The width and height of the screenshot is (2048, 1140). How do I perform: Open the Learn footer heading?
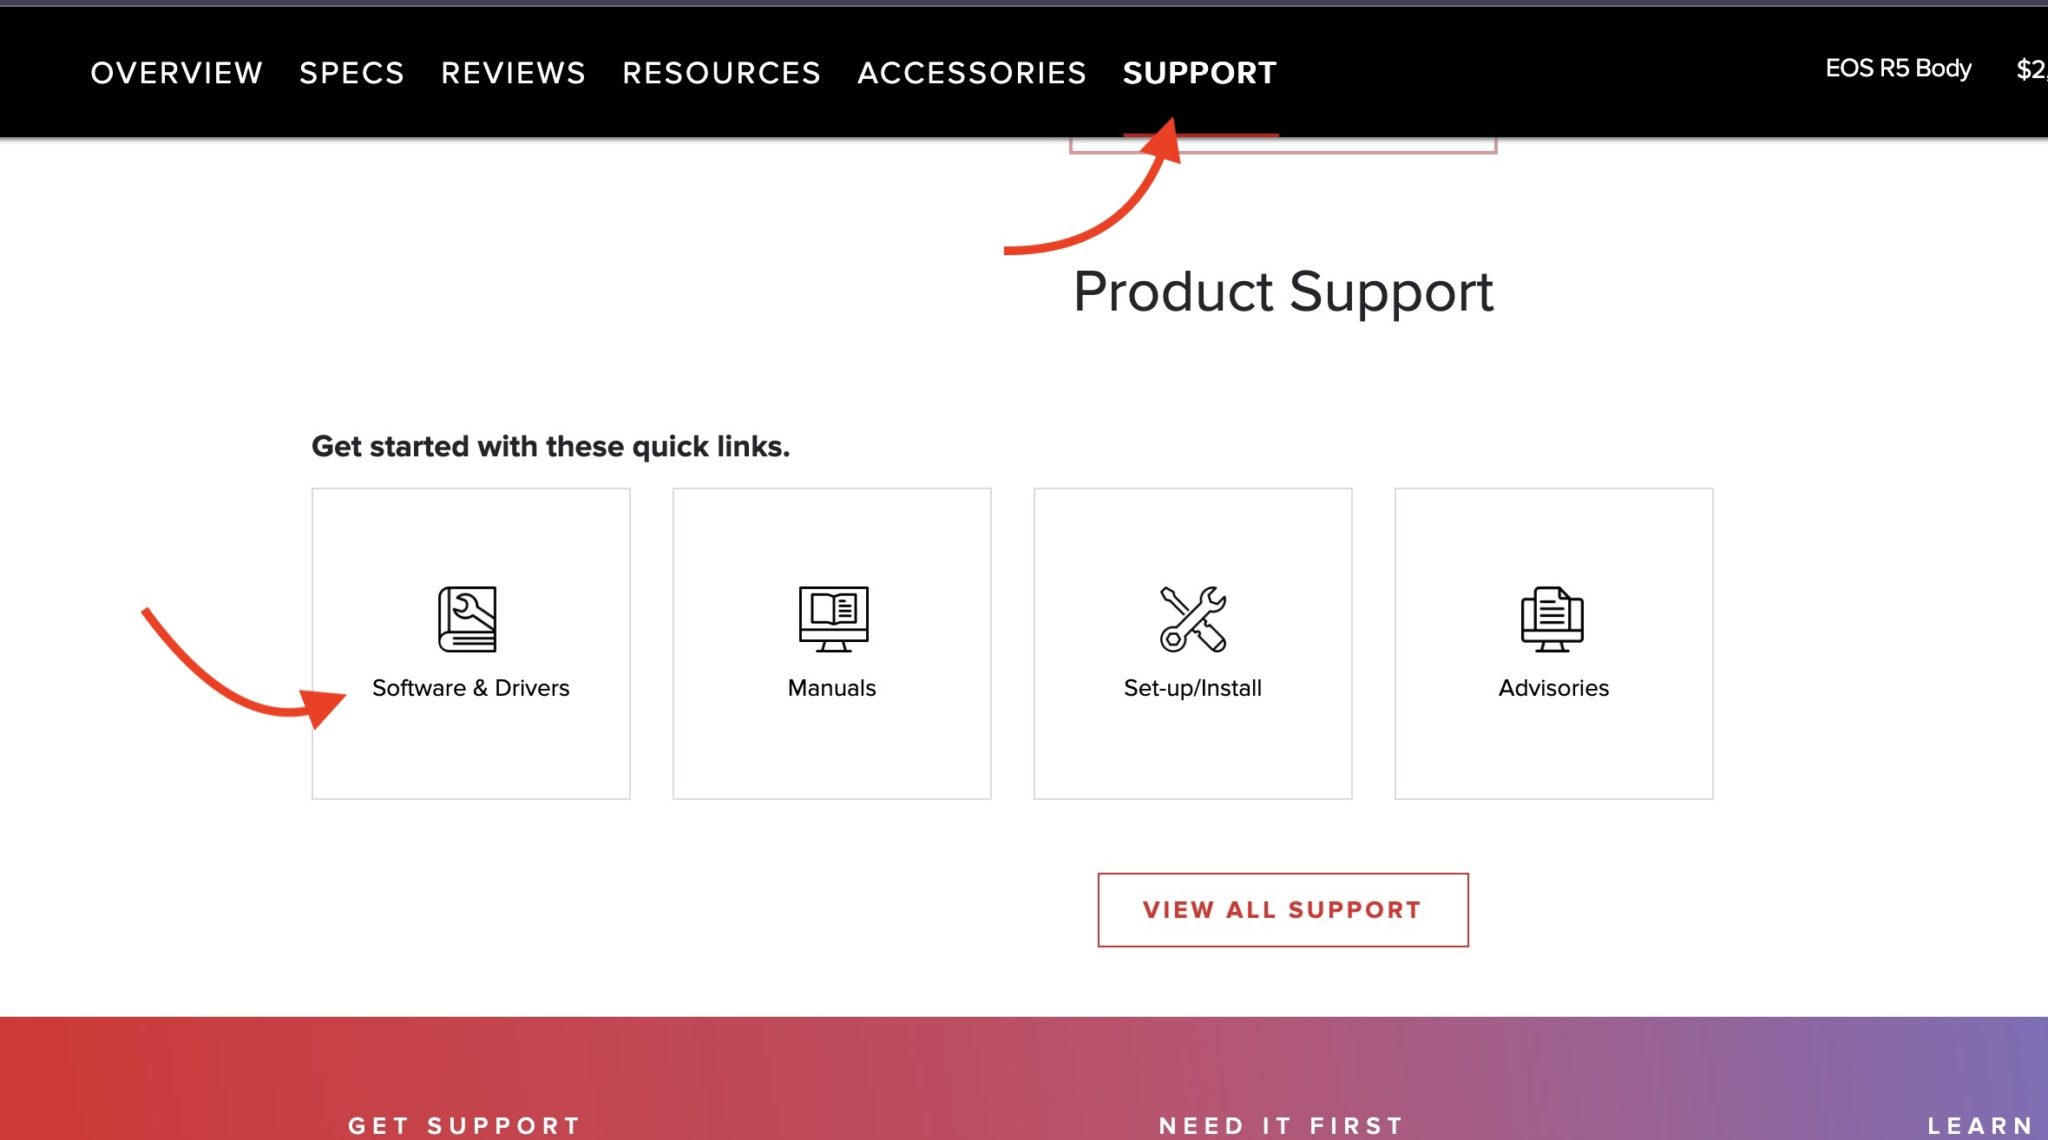click(x=1980, y=1125)
